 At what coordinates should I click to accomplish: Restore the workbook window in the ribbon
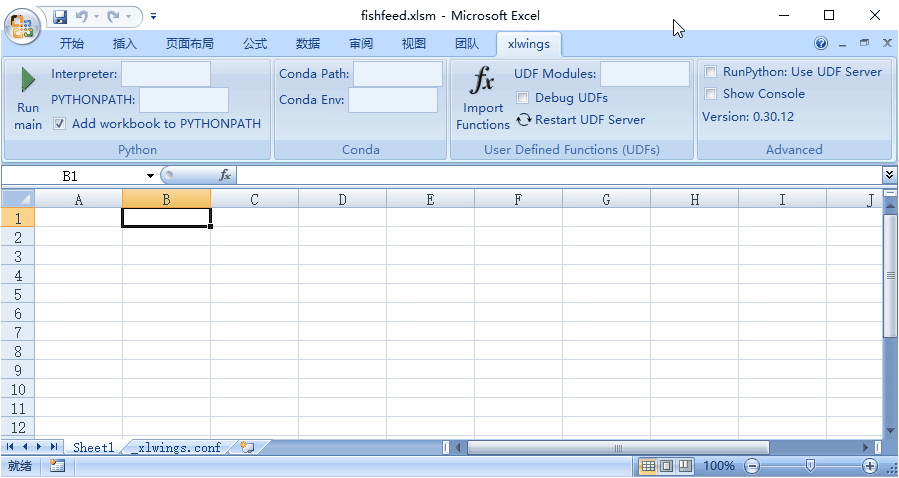(x=864, y=43)
